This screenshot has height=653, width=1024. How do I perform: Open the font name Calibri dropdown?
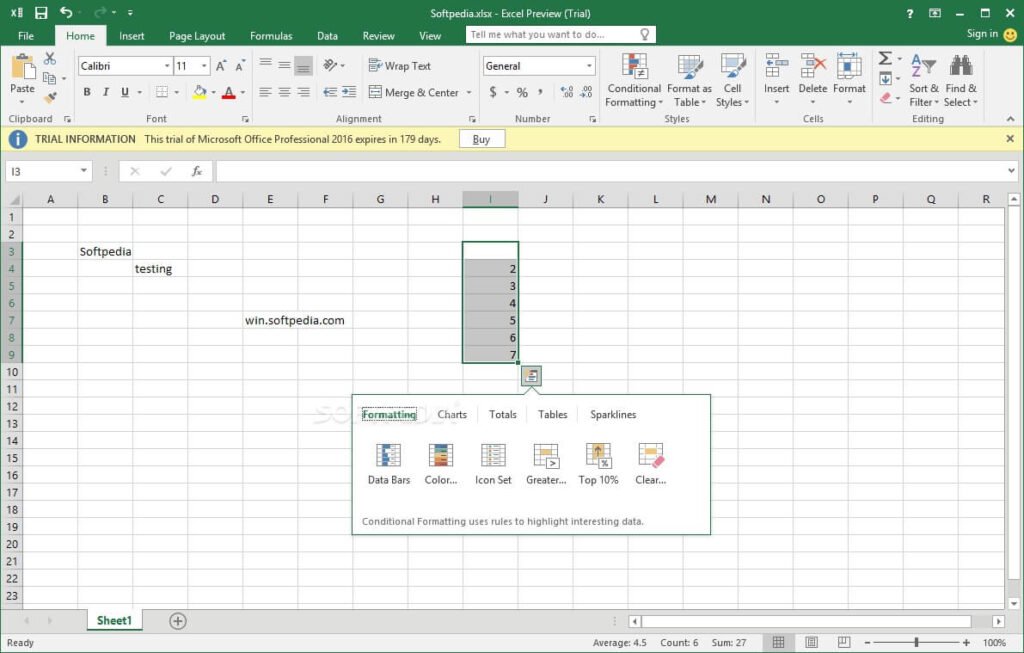point(167,66)
